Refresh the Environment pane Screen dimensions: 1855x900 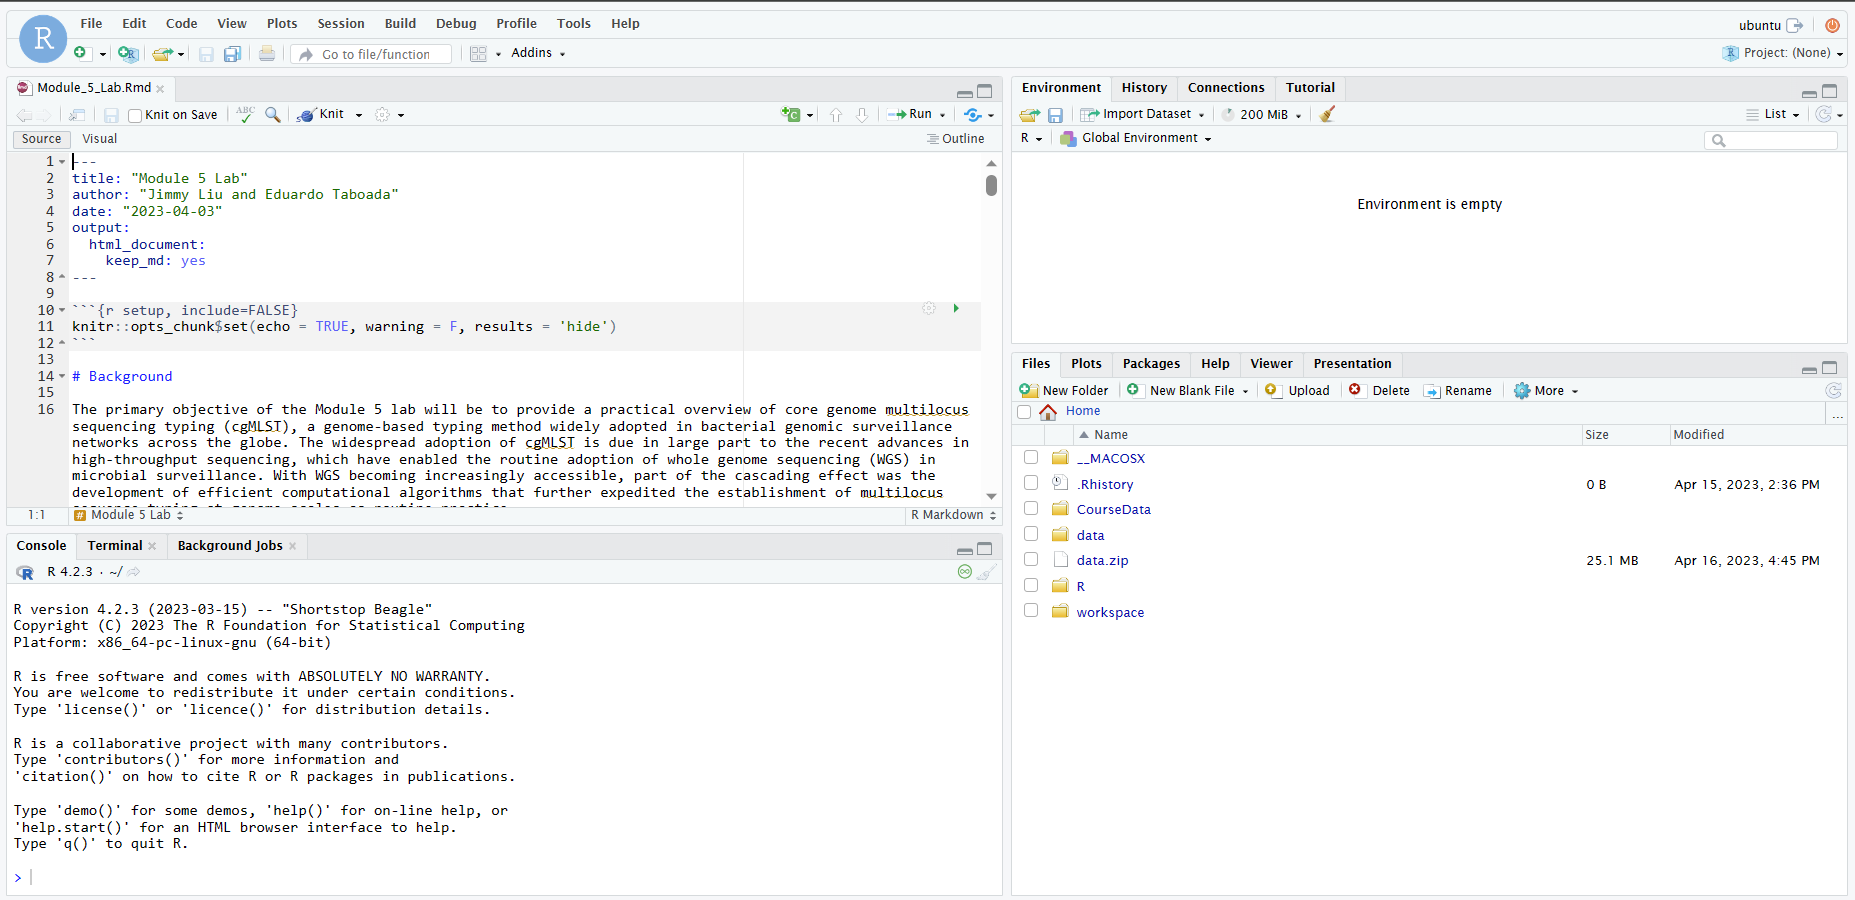(1824, 114)
